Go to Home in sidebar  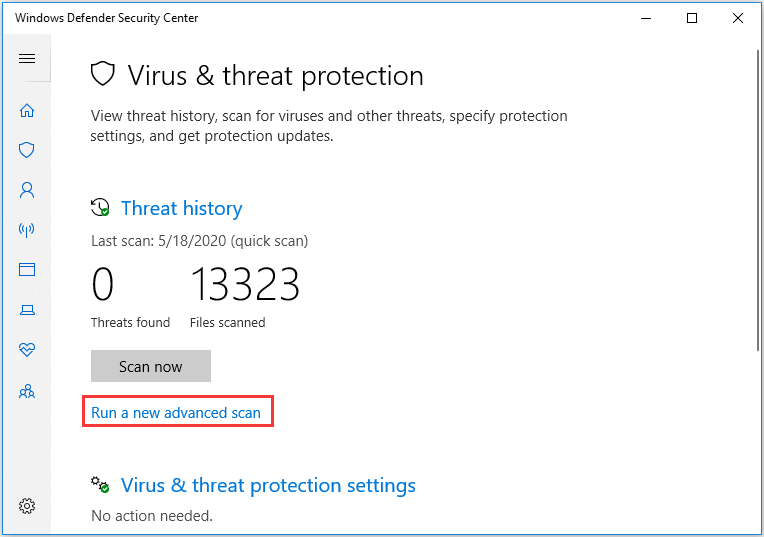click(27, 111)
